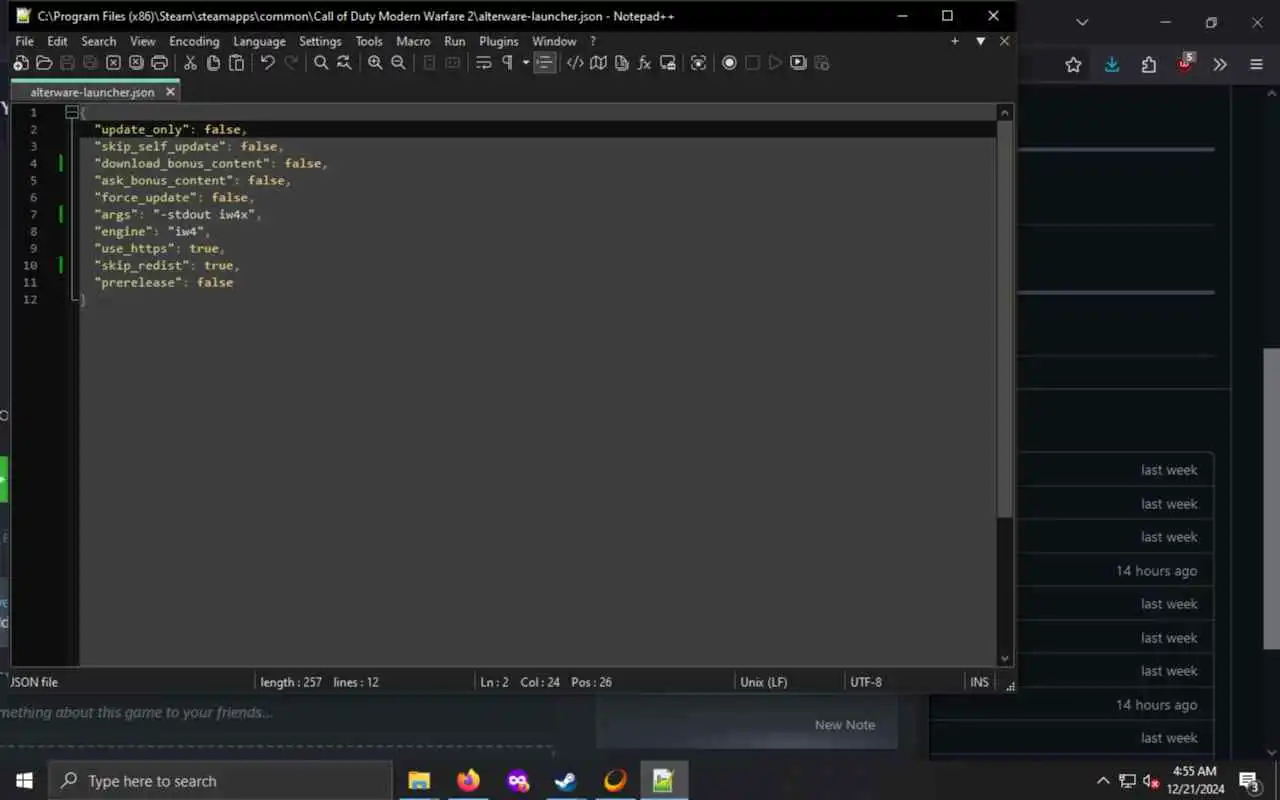Toggle Show All Characters pilcrow icon

[507, 63]
